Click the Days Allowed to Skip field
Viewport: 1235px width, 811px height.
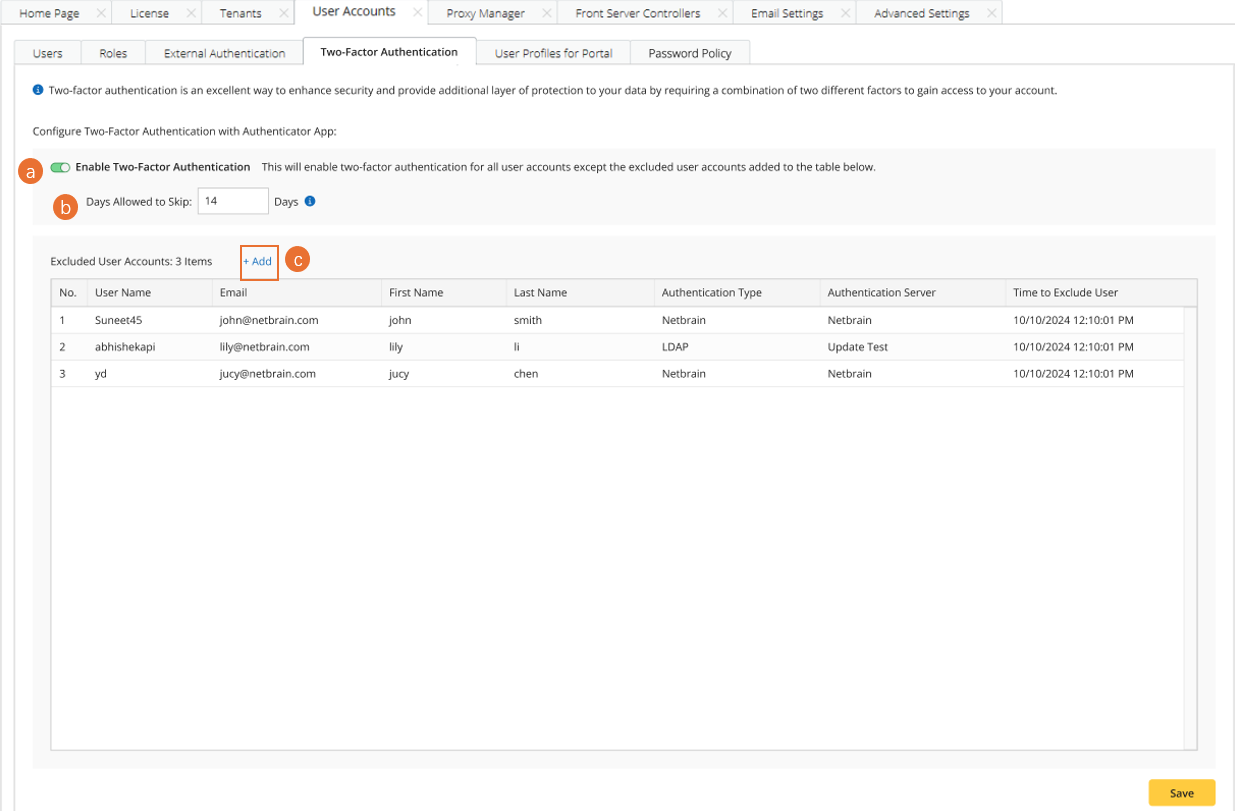click(x=233, y=201)
